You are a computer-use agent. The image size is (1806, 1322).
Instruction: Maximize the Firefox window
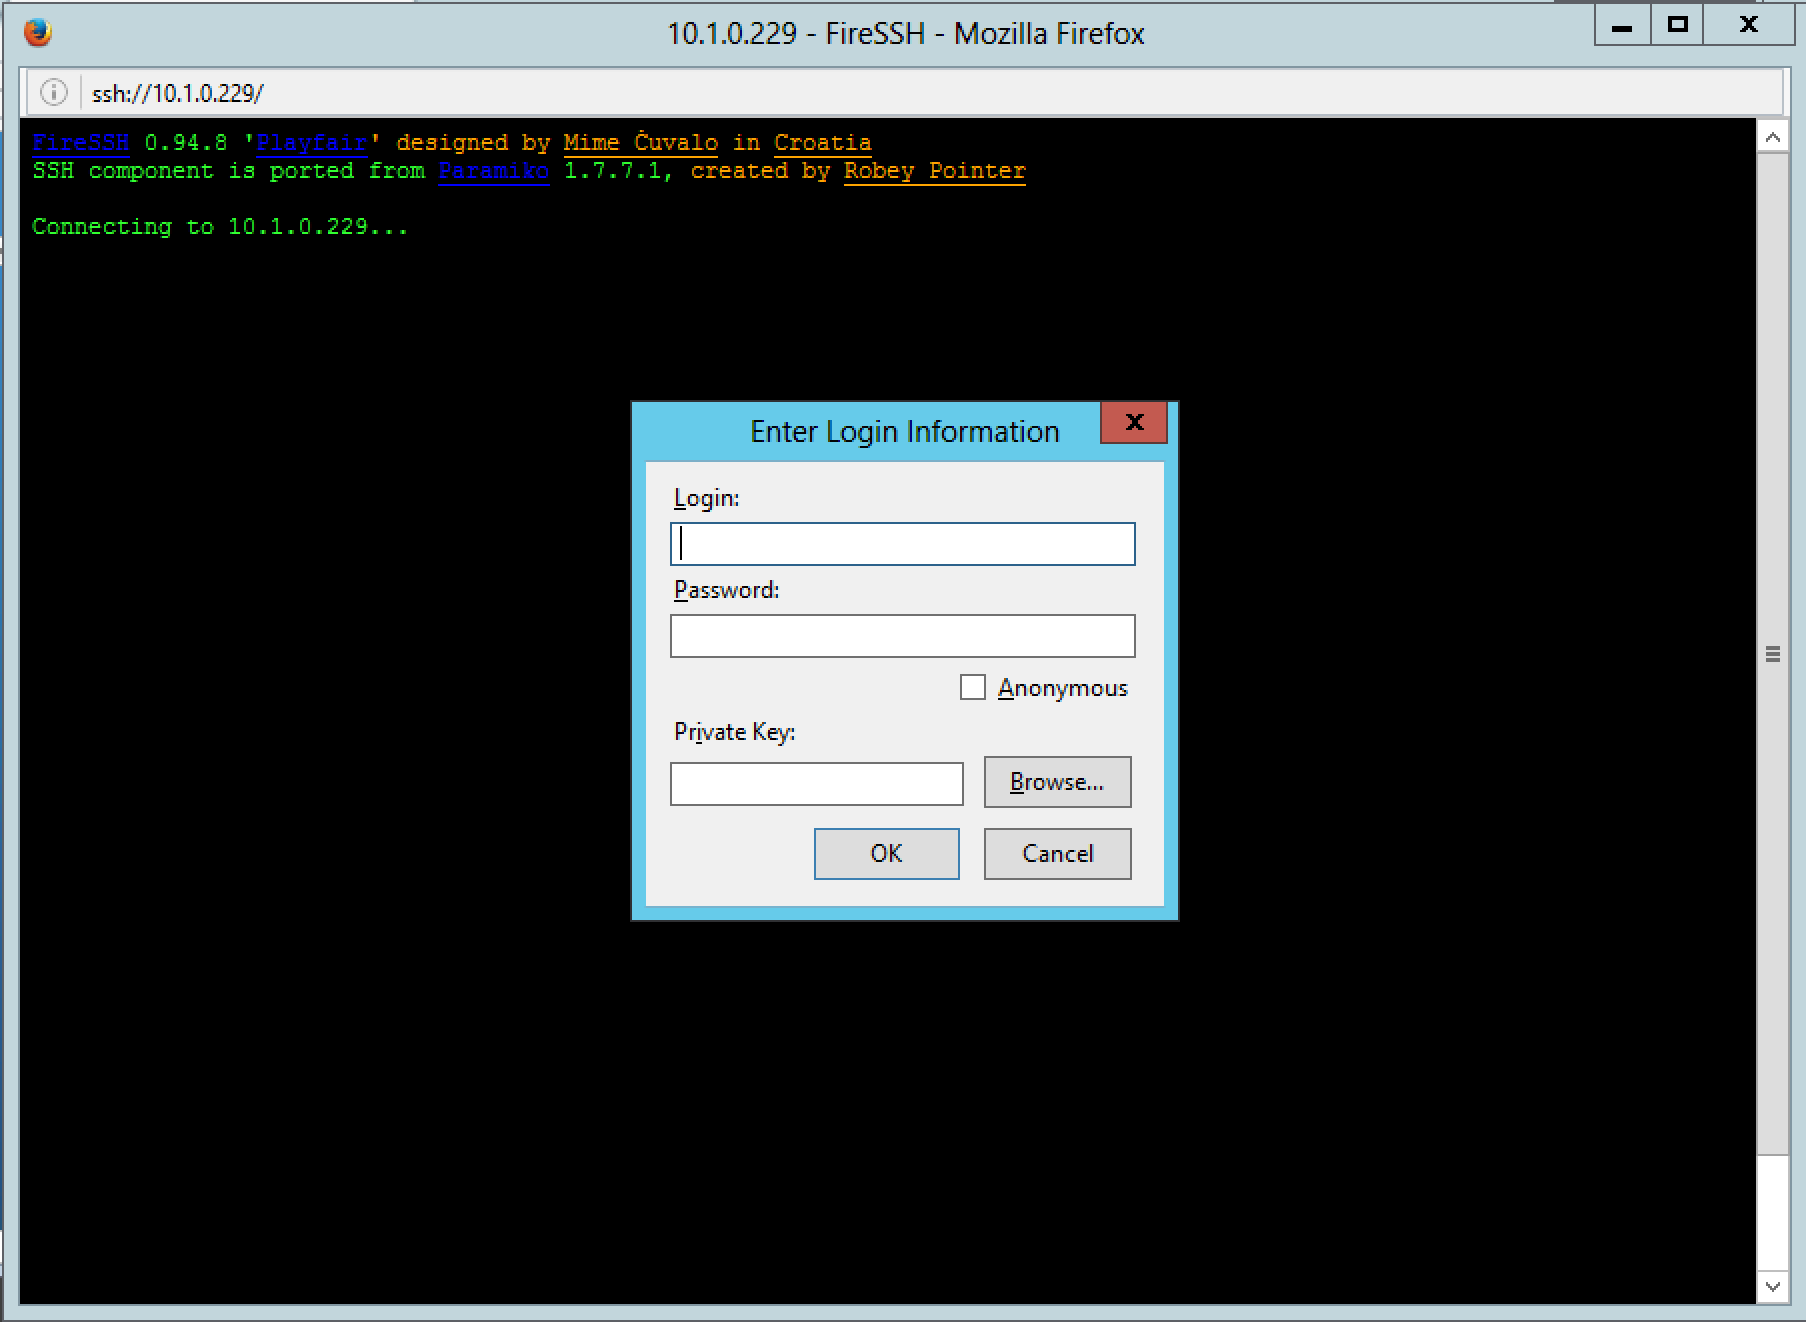click(1678, 26)
